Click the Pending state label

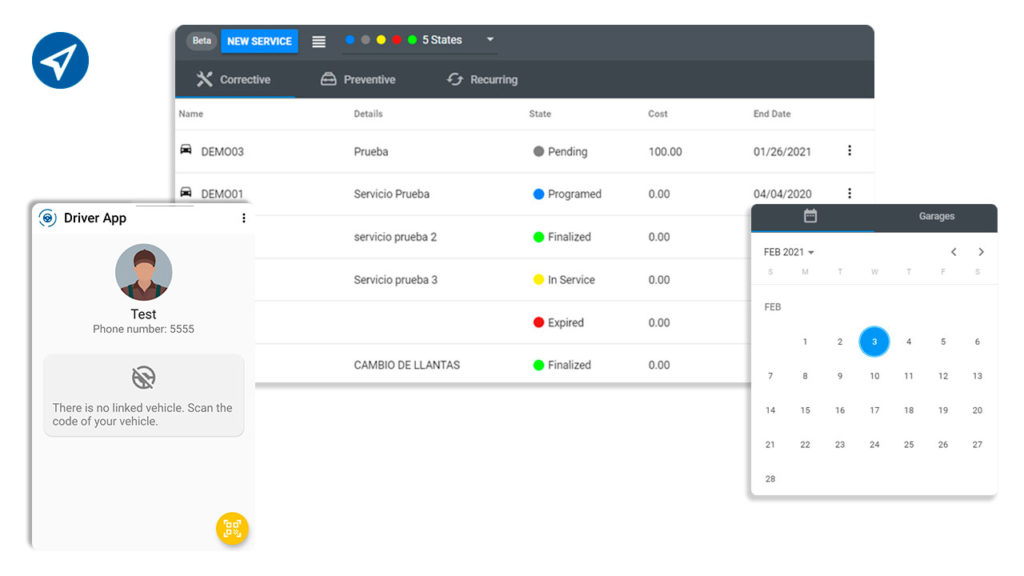click(568, 152)
